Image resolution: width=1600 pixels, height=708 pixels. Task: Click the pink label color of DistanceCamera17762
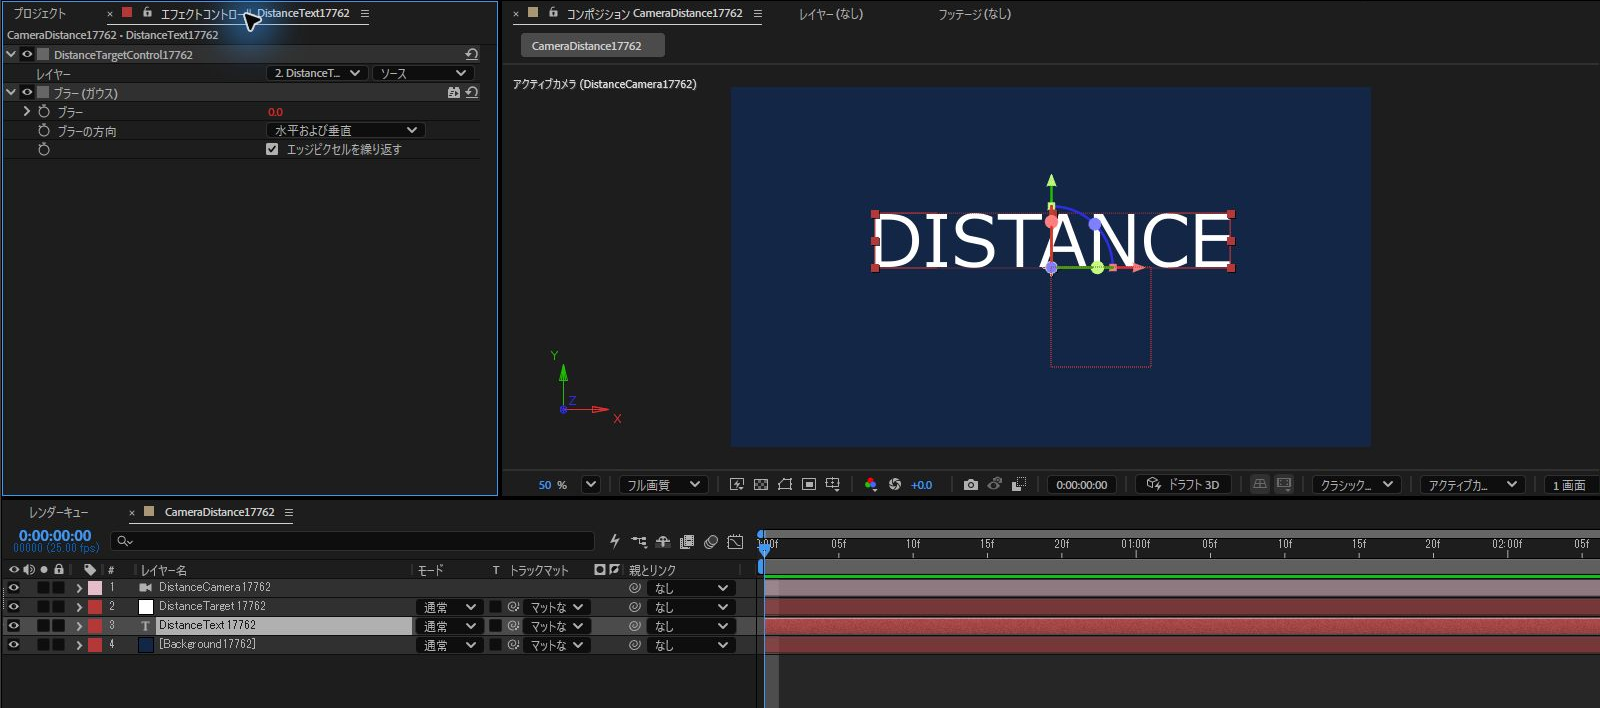click(95, 588)
